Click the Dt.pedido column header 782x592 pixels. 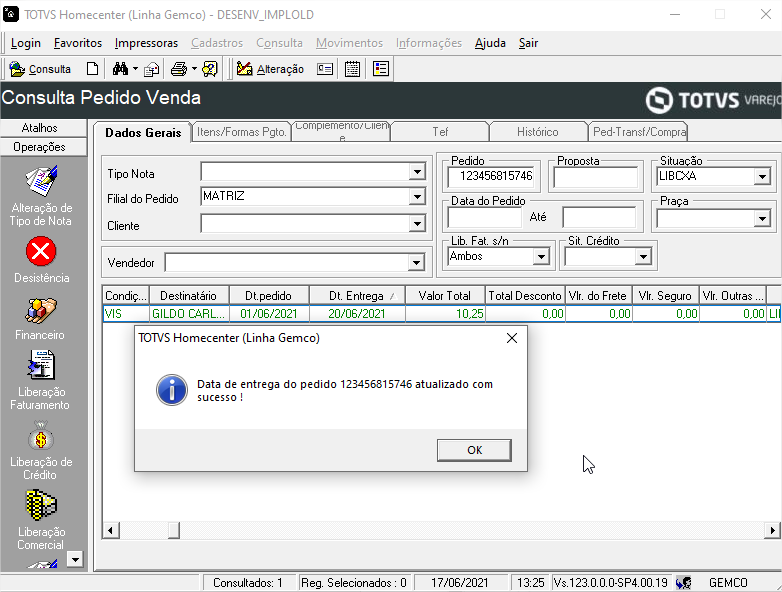click(269, 296)
